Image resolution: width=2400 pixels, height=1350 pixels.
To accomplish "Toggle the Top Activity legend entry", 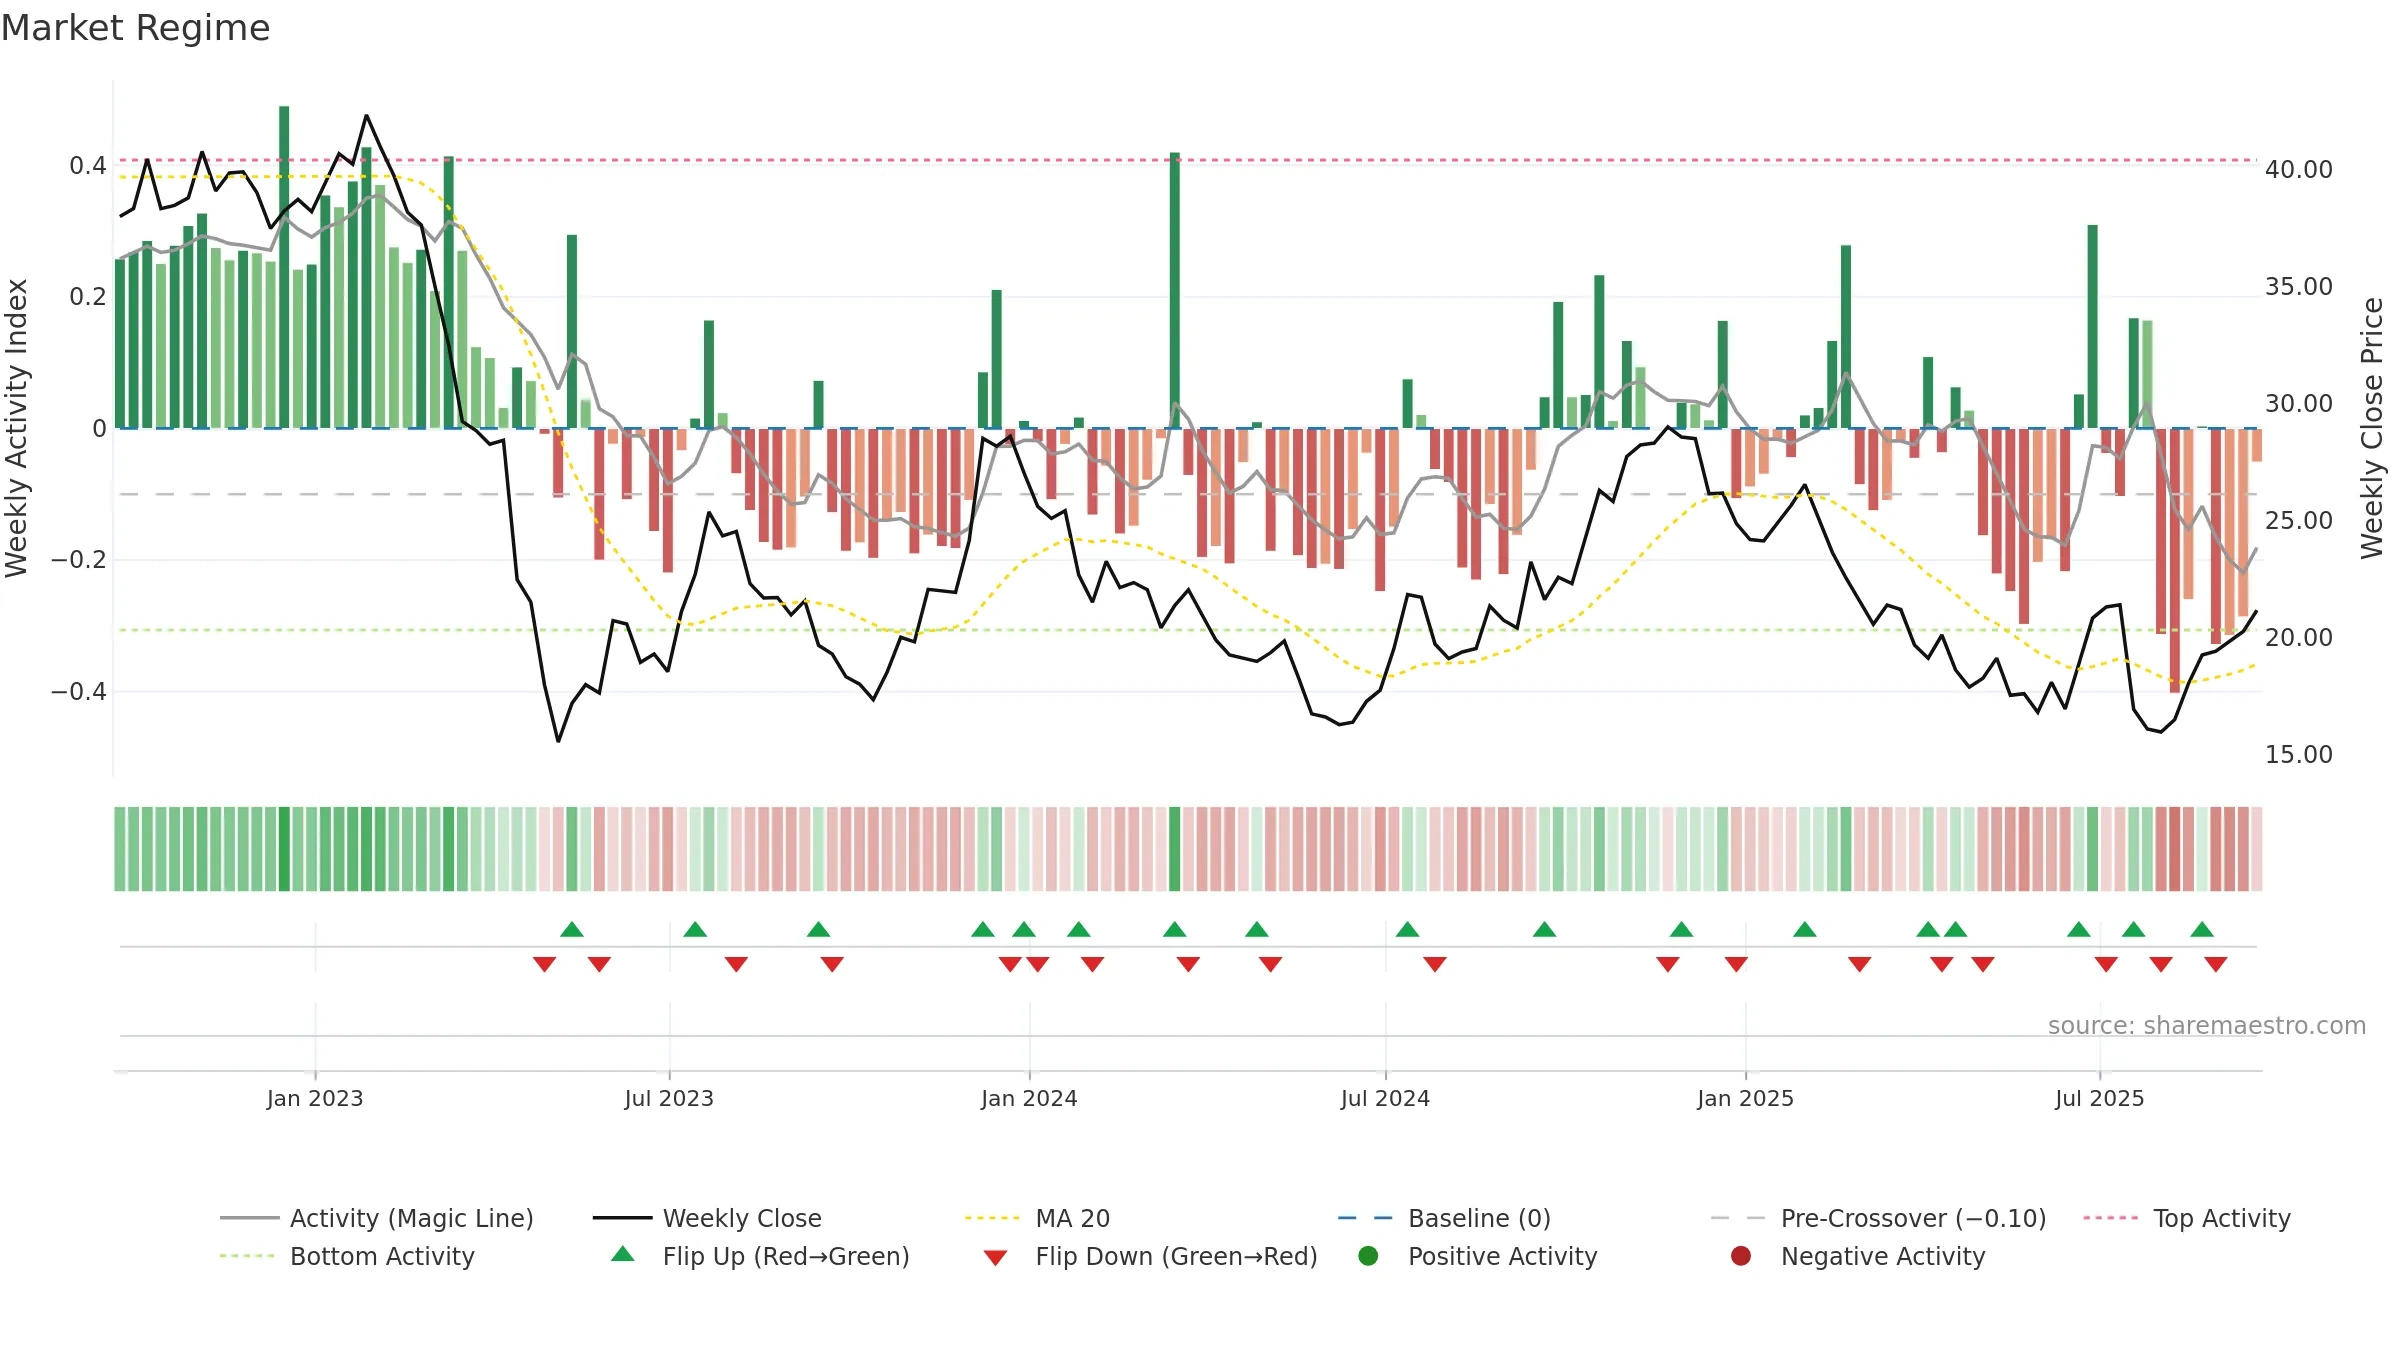I will click(2187, 1218).
